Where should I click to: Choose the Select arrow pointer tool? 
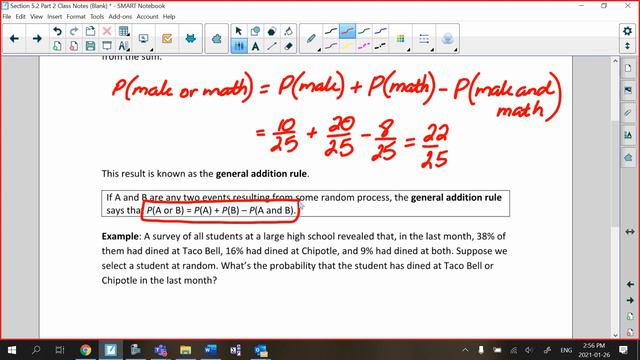click(239, 31)
